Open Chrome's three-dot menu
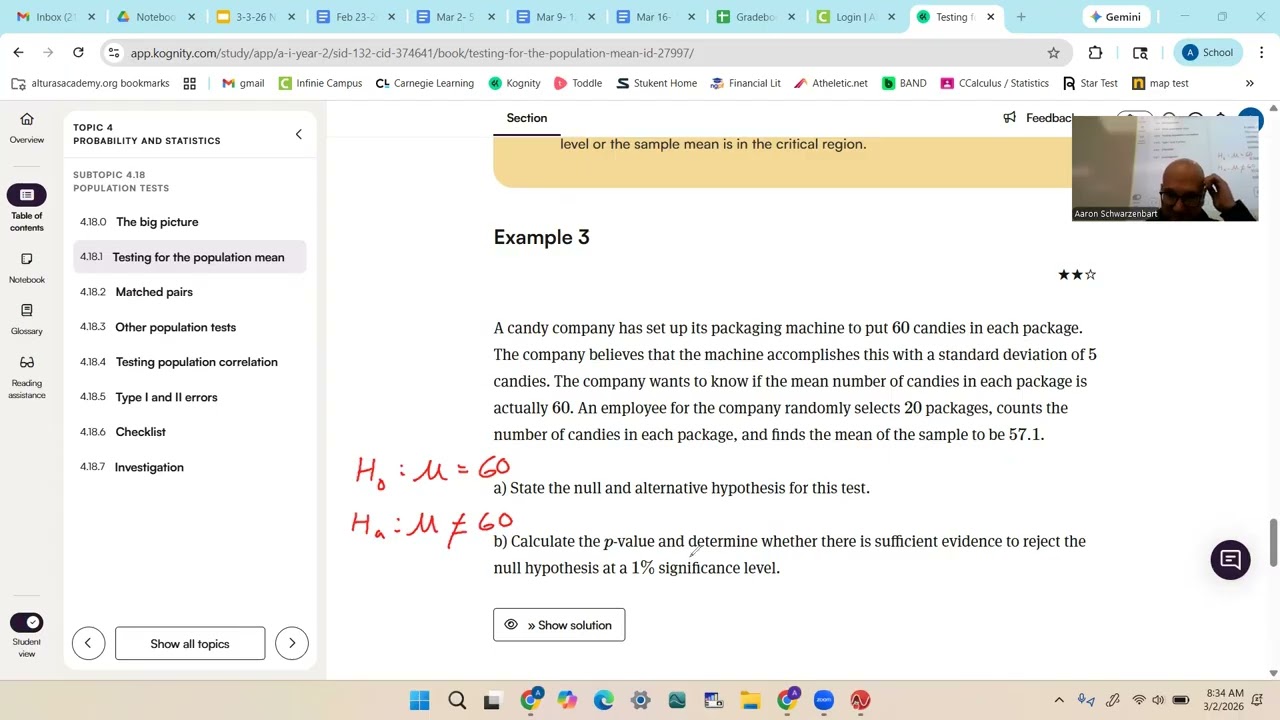Screen dimensions: 1280x720 [x=1262, y=53]
